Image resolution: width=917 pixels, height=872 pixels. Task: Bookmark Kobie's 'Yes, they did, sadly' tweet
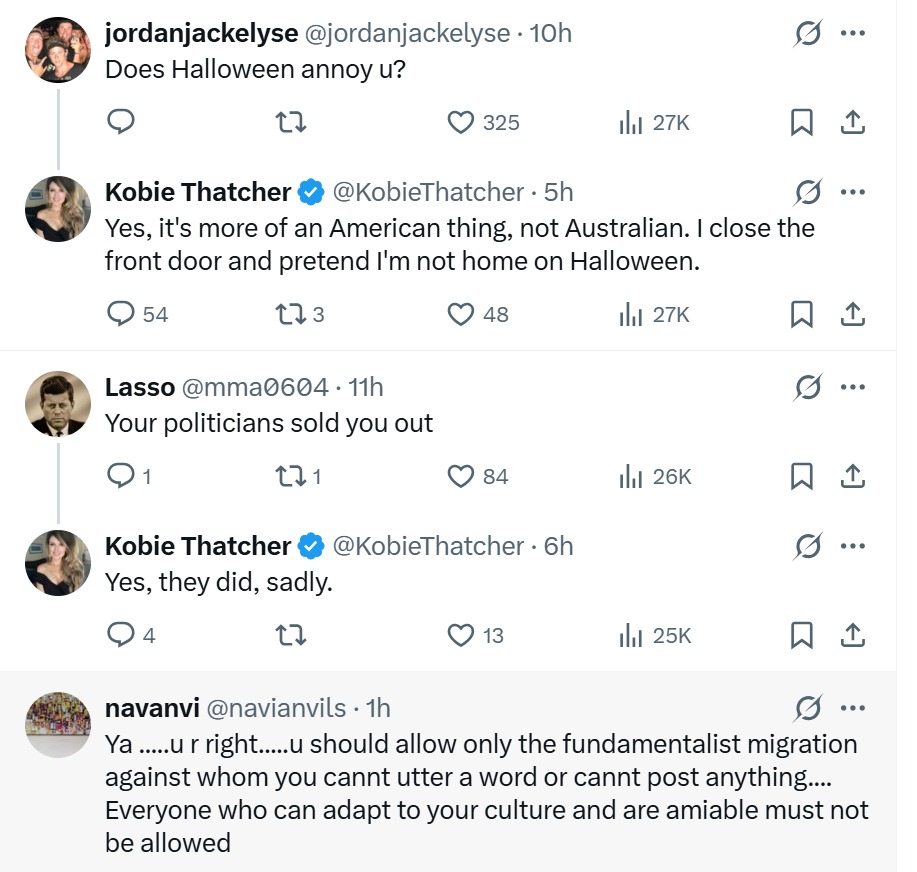point(801,635)
